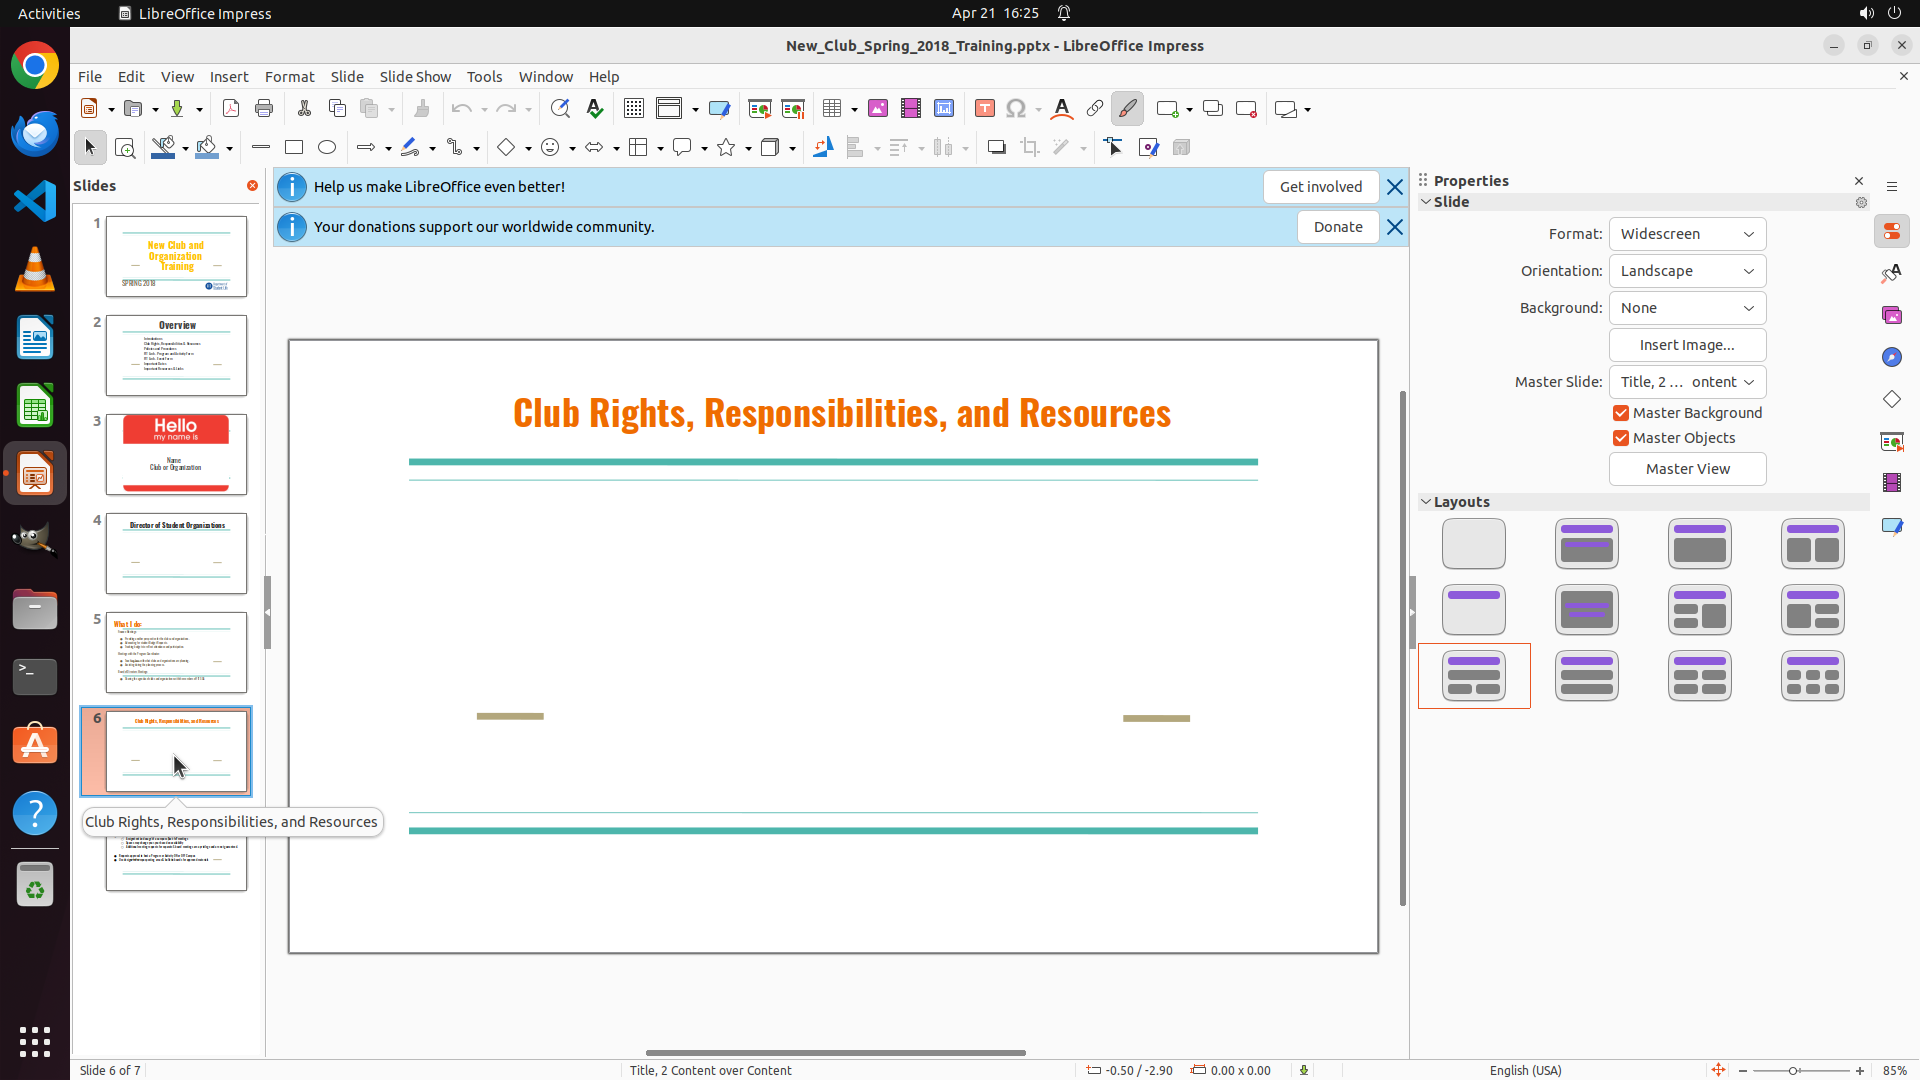Select slide 3 thumbnail with Hello badge
This screenshot has height=1080, width=1920.
click(x=176, y=454)
